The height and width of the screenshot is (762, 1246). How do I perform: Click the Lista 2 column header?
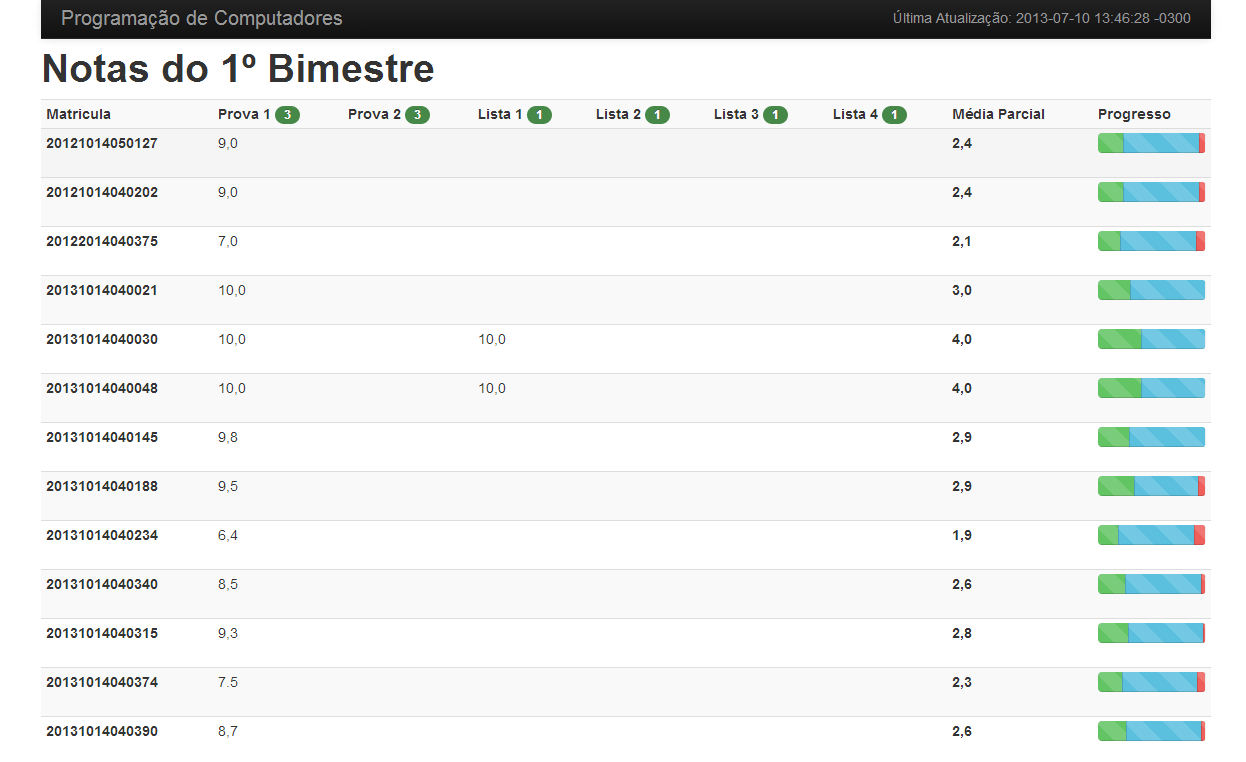(618, 114)
